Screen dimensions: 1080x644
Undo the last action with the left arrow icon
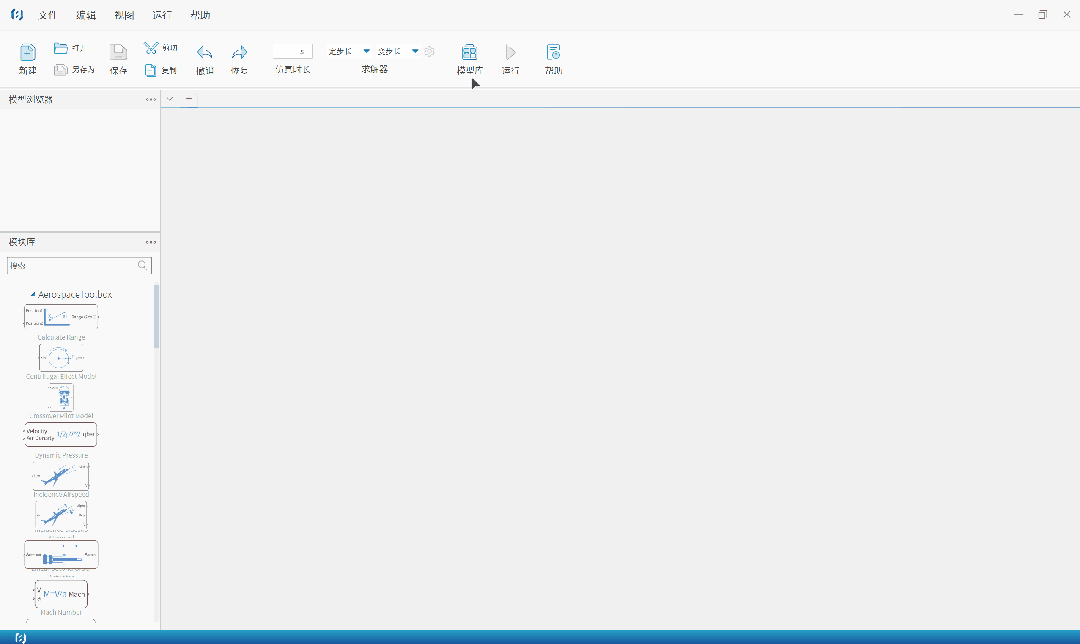(x=204, y=53)
